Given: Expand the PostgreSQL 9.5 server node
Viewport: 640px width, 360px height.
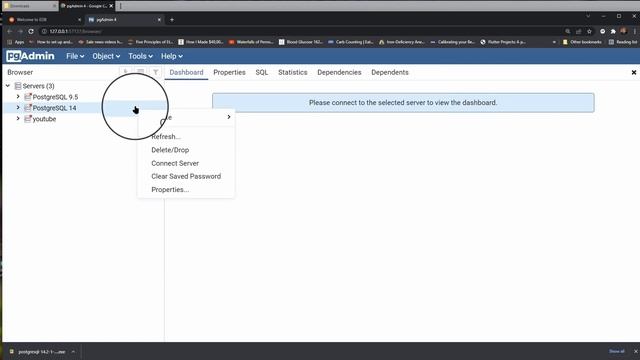Looking at the screenshot, I should click(18, 97).
